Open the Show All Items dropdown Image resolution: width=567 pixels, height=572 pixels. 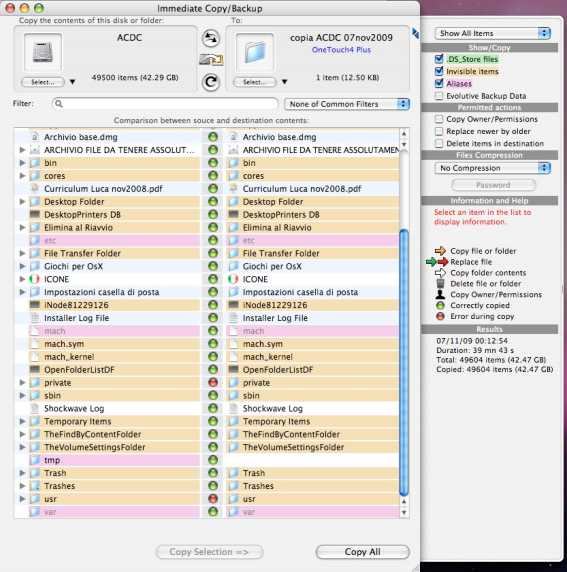(x=493, y=33)
